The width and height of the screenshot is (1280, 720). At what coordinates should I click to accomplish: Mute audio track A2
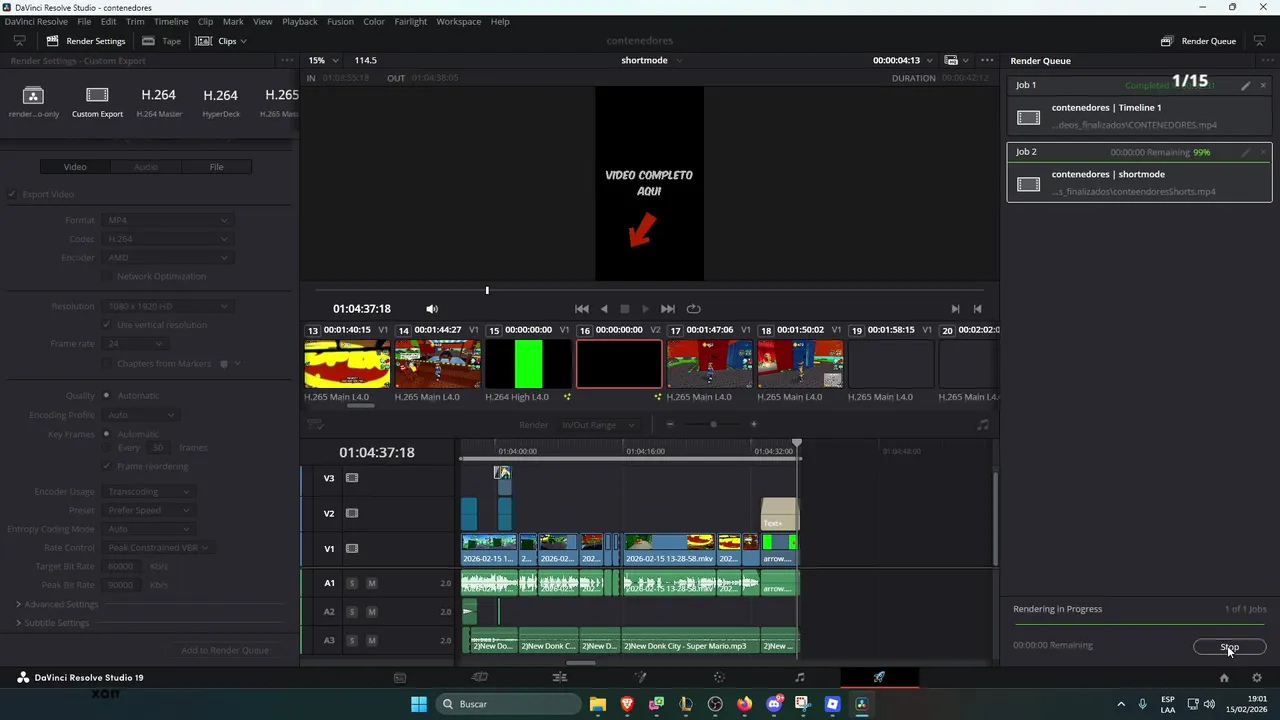coord(371,612)
